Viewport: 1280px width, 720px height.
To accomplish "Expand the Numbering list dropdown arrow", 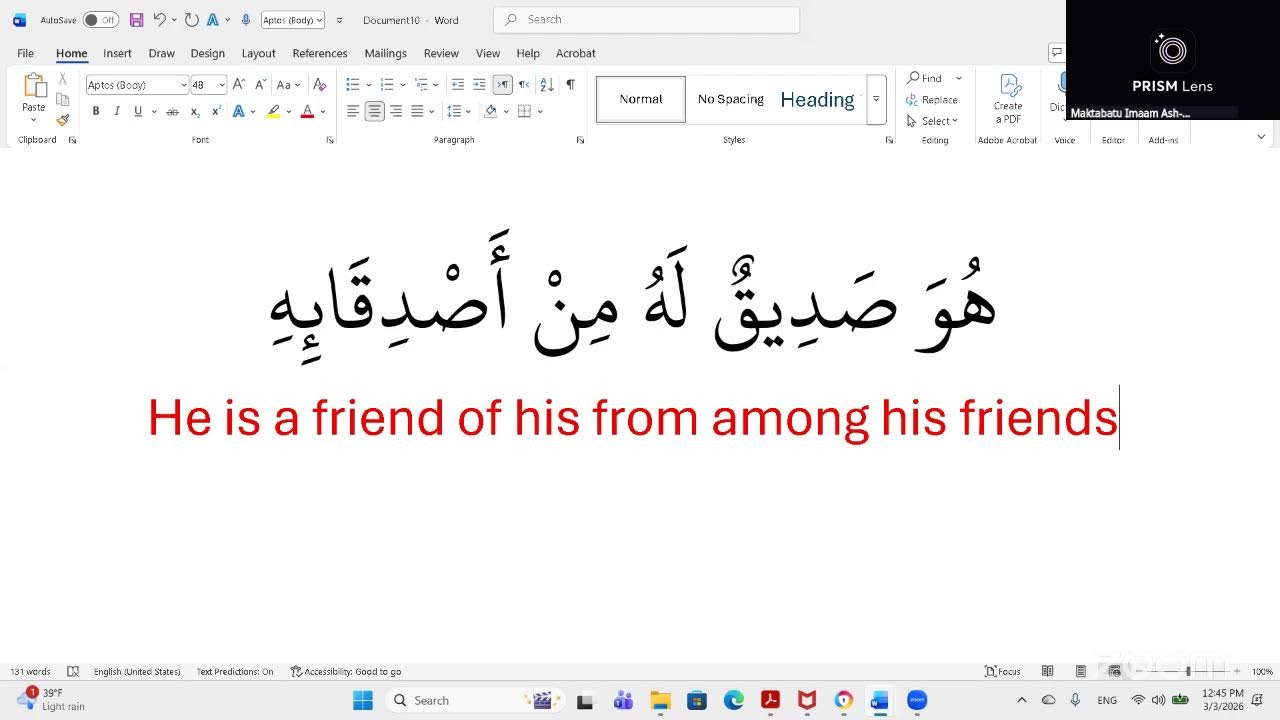I will click(x=403, y=85).
